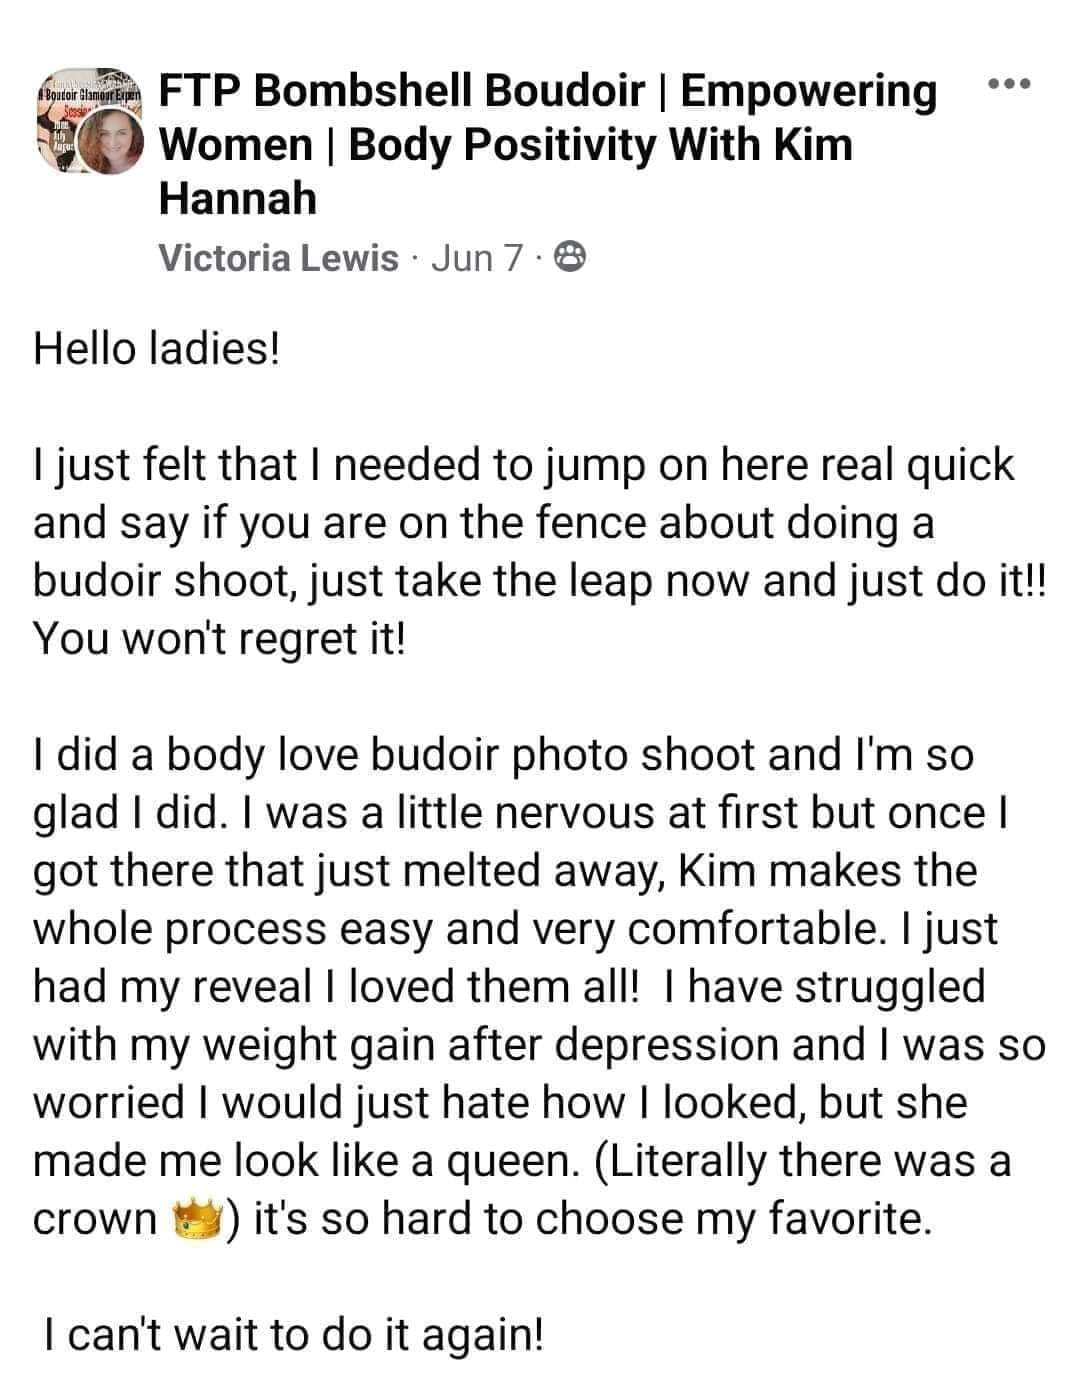Click the group privacy icon beside Jun 7
The width and height of the screenshot is (1079, 1381).
tap(570, 258)
